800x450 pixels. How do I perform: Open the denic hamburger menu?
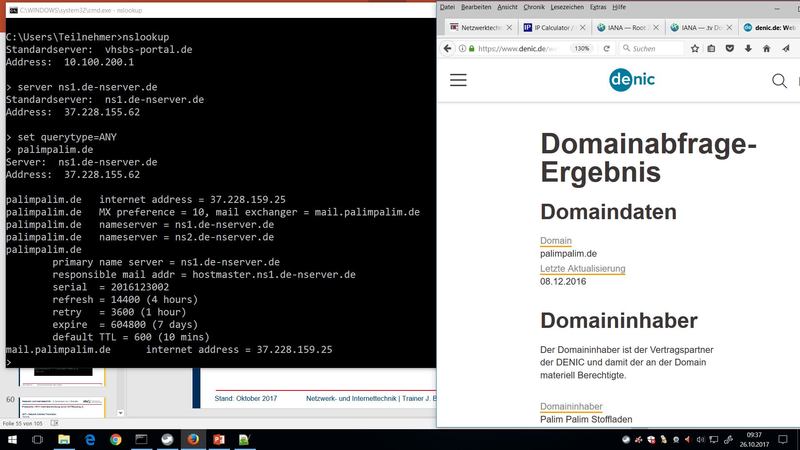[x=458, y=80]
